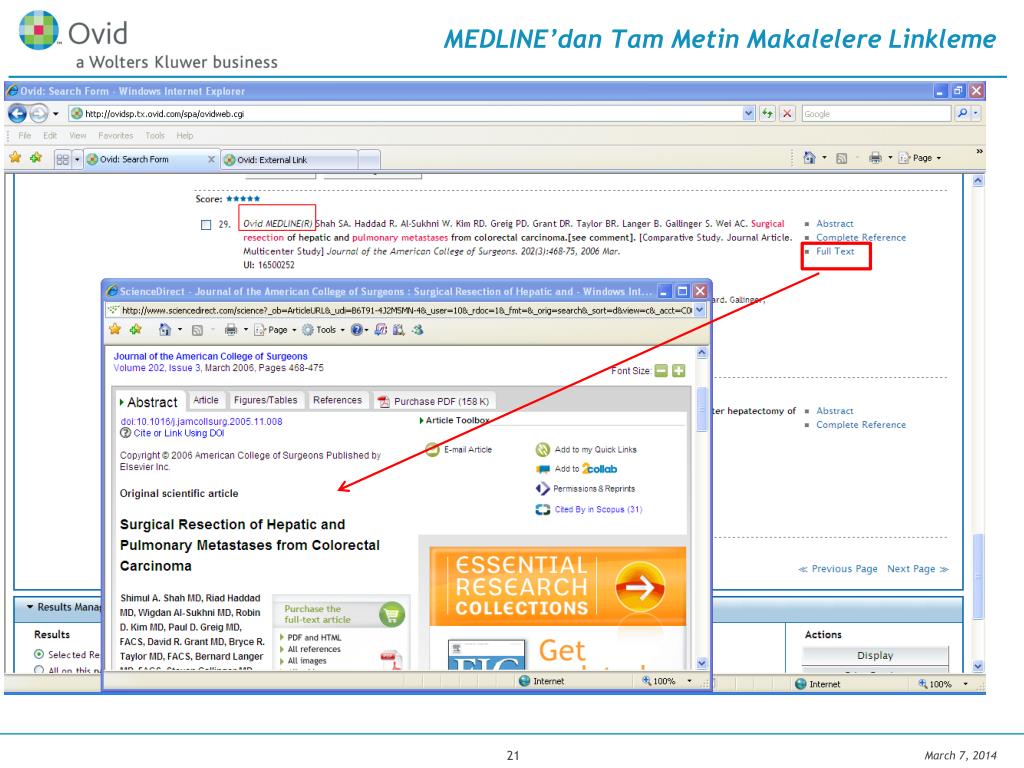Click the Journal of the American College of Surgeons link
The height and width of the screenshot is (768, 1024).
[x=210, y=356]
